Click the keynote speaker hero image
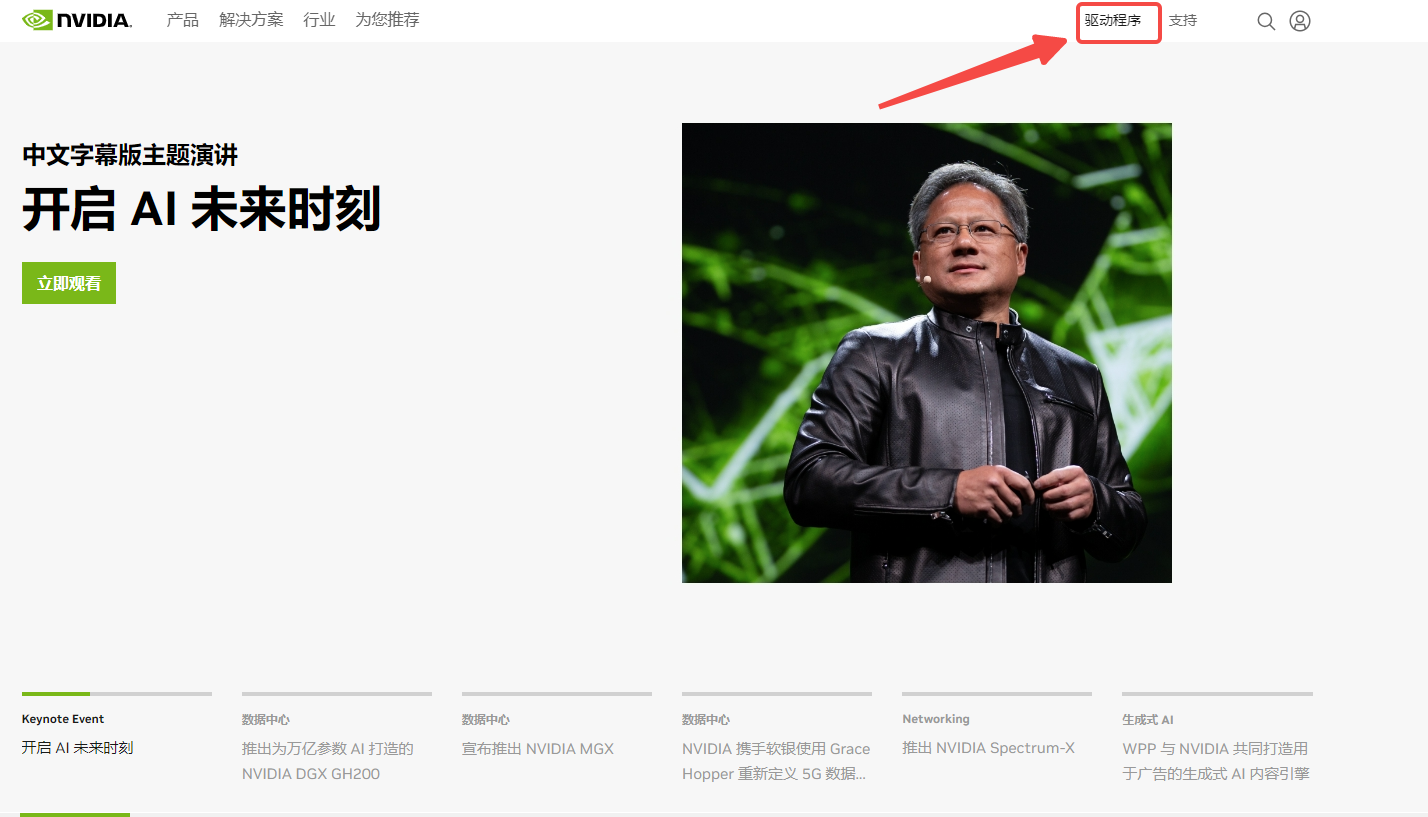Screen dimensions: 1428x817 tap(926, 352)
